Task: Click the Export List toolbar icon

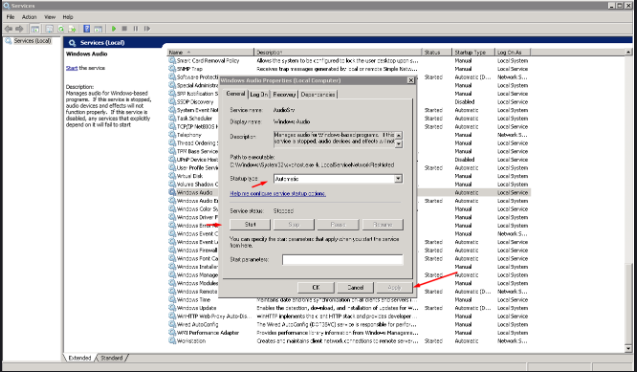Action: [x=72, y=29]
